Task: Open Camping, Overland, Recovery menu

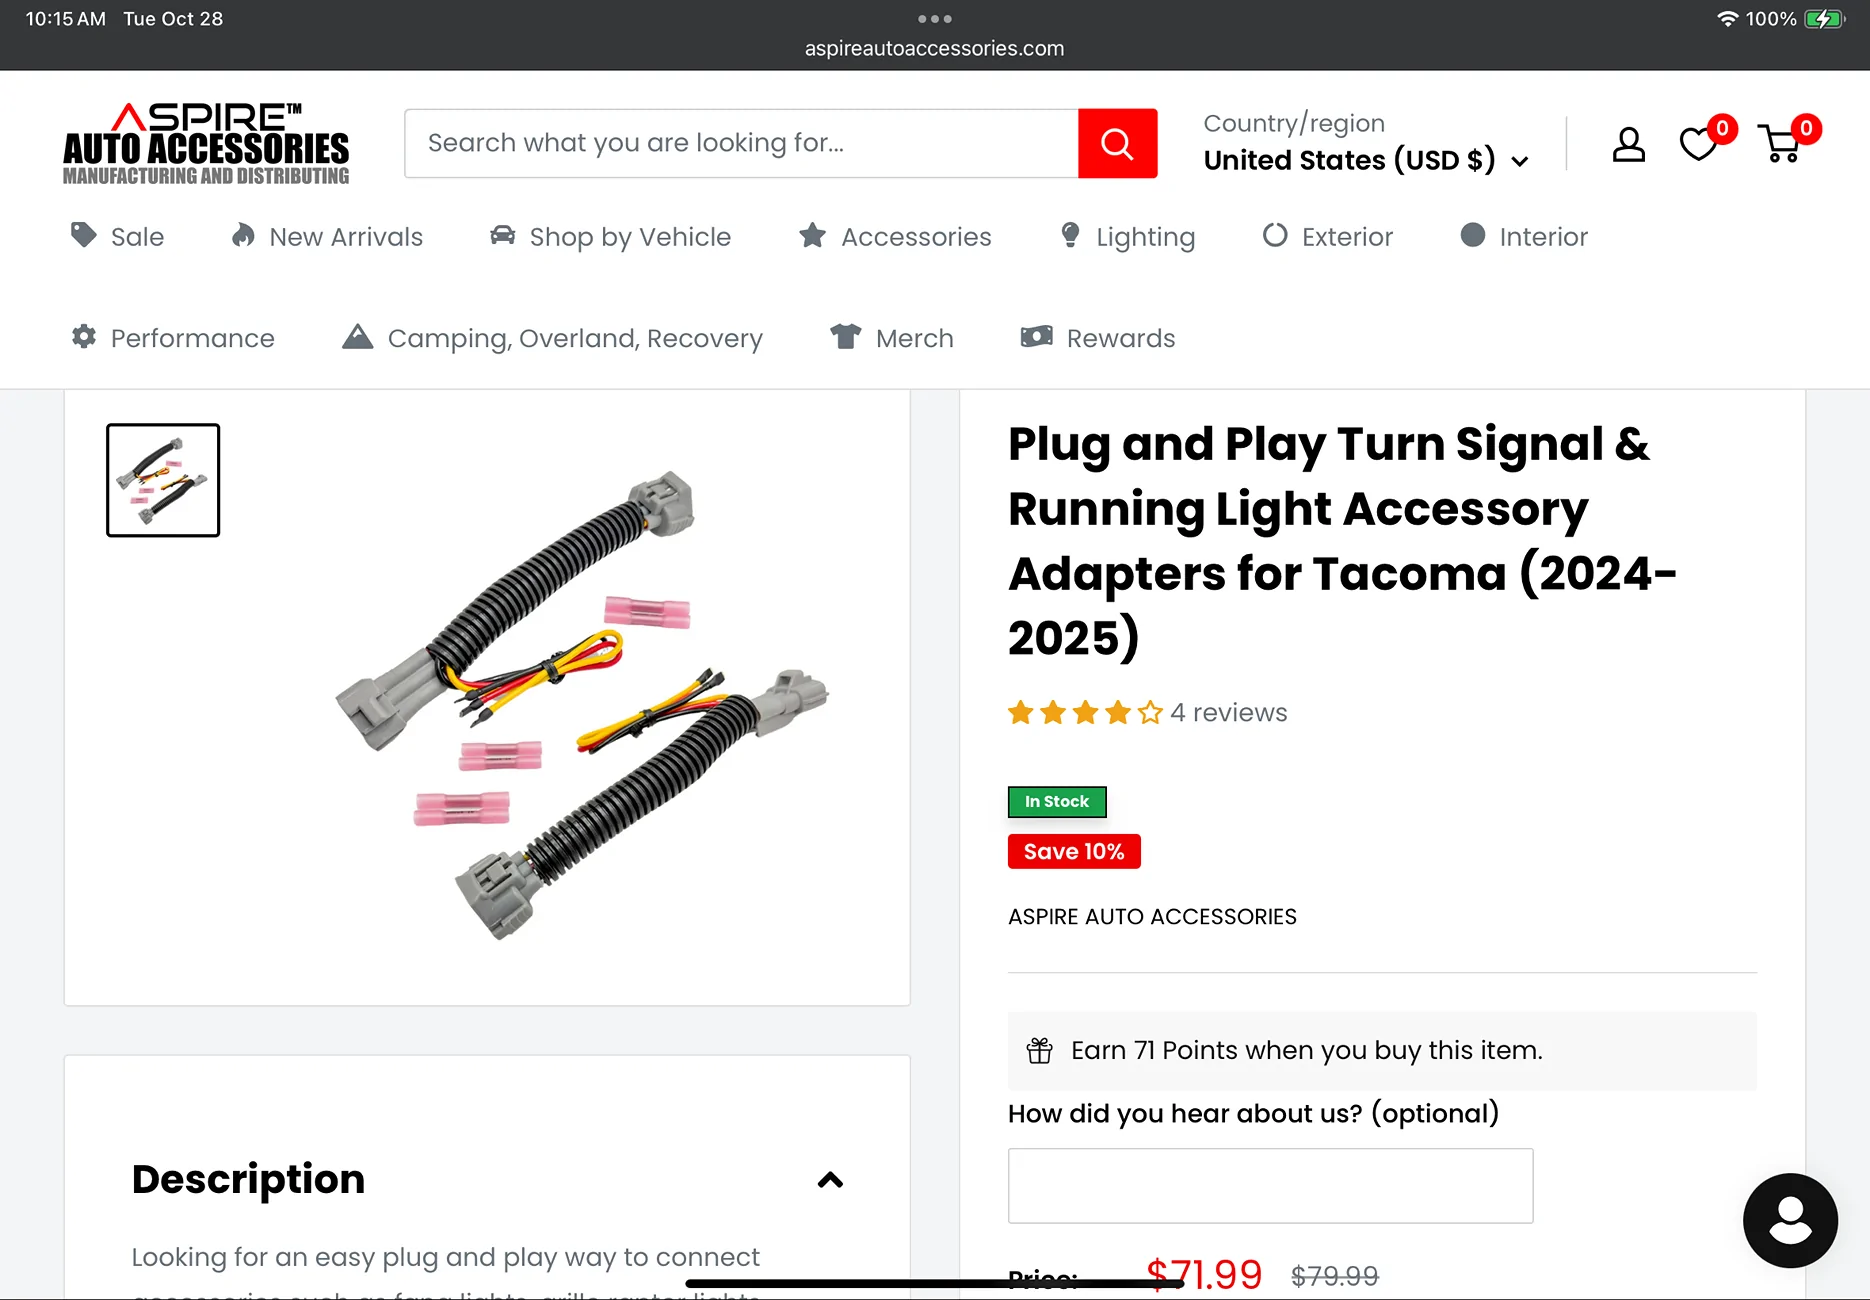Action: (552, 338)
